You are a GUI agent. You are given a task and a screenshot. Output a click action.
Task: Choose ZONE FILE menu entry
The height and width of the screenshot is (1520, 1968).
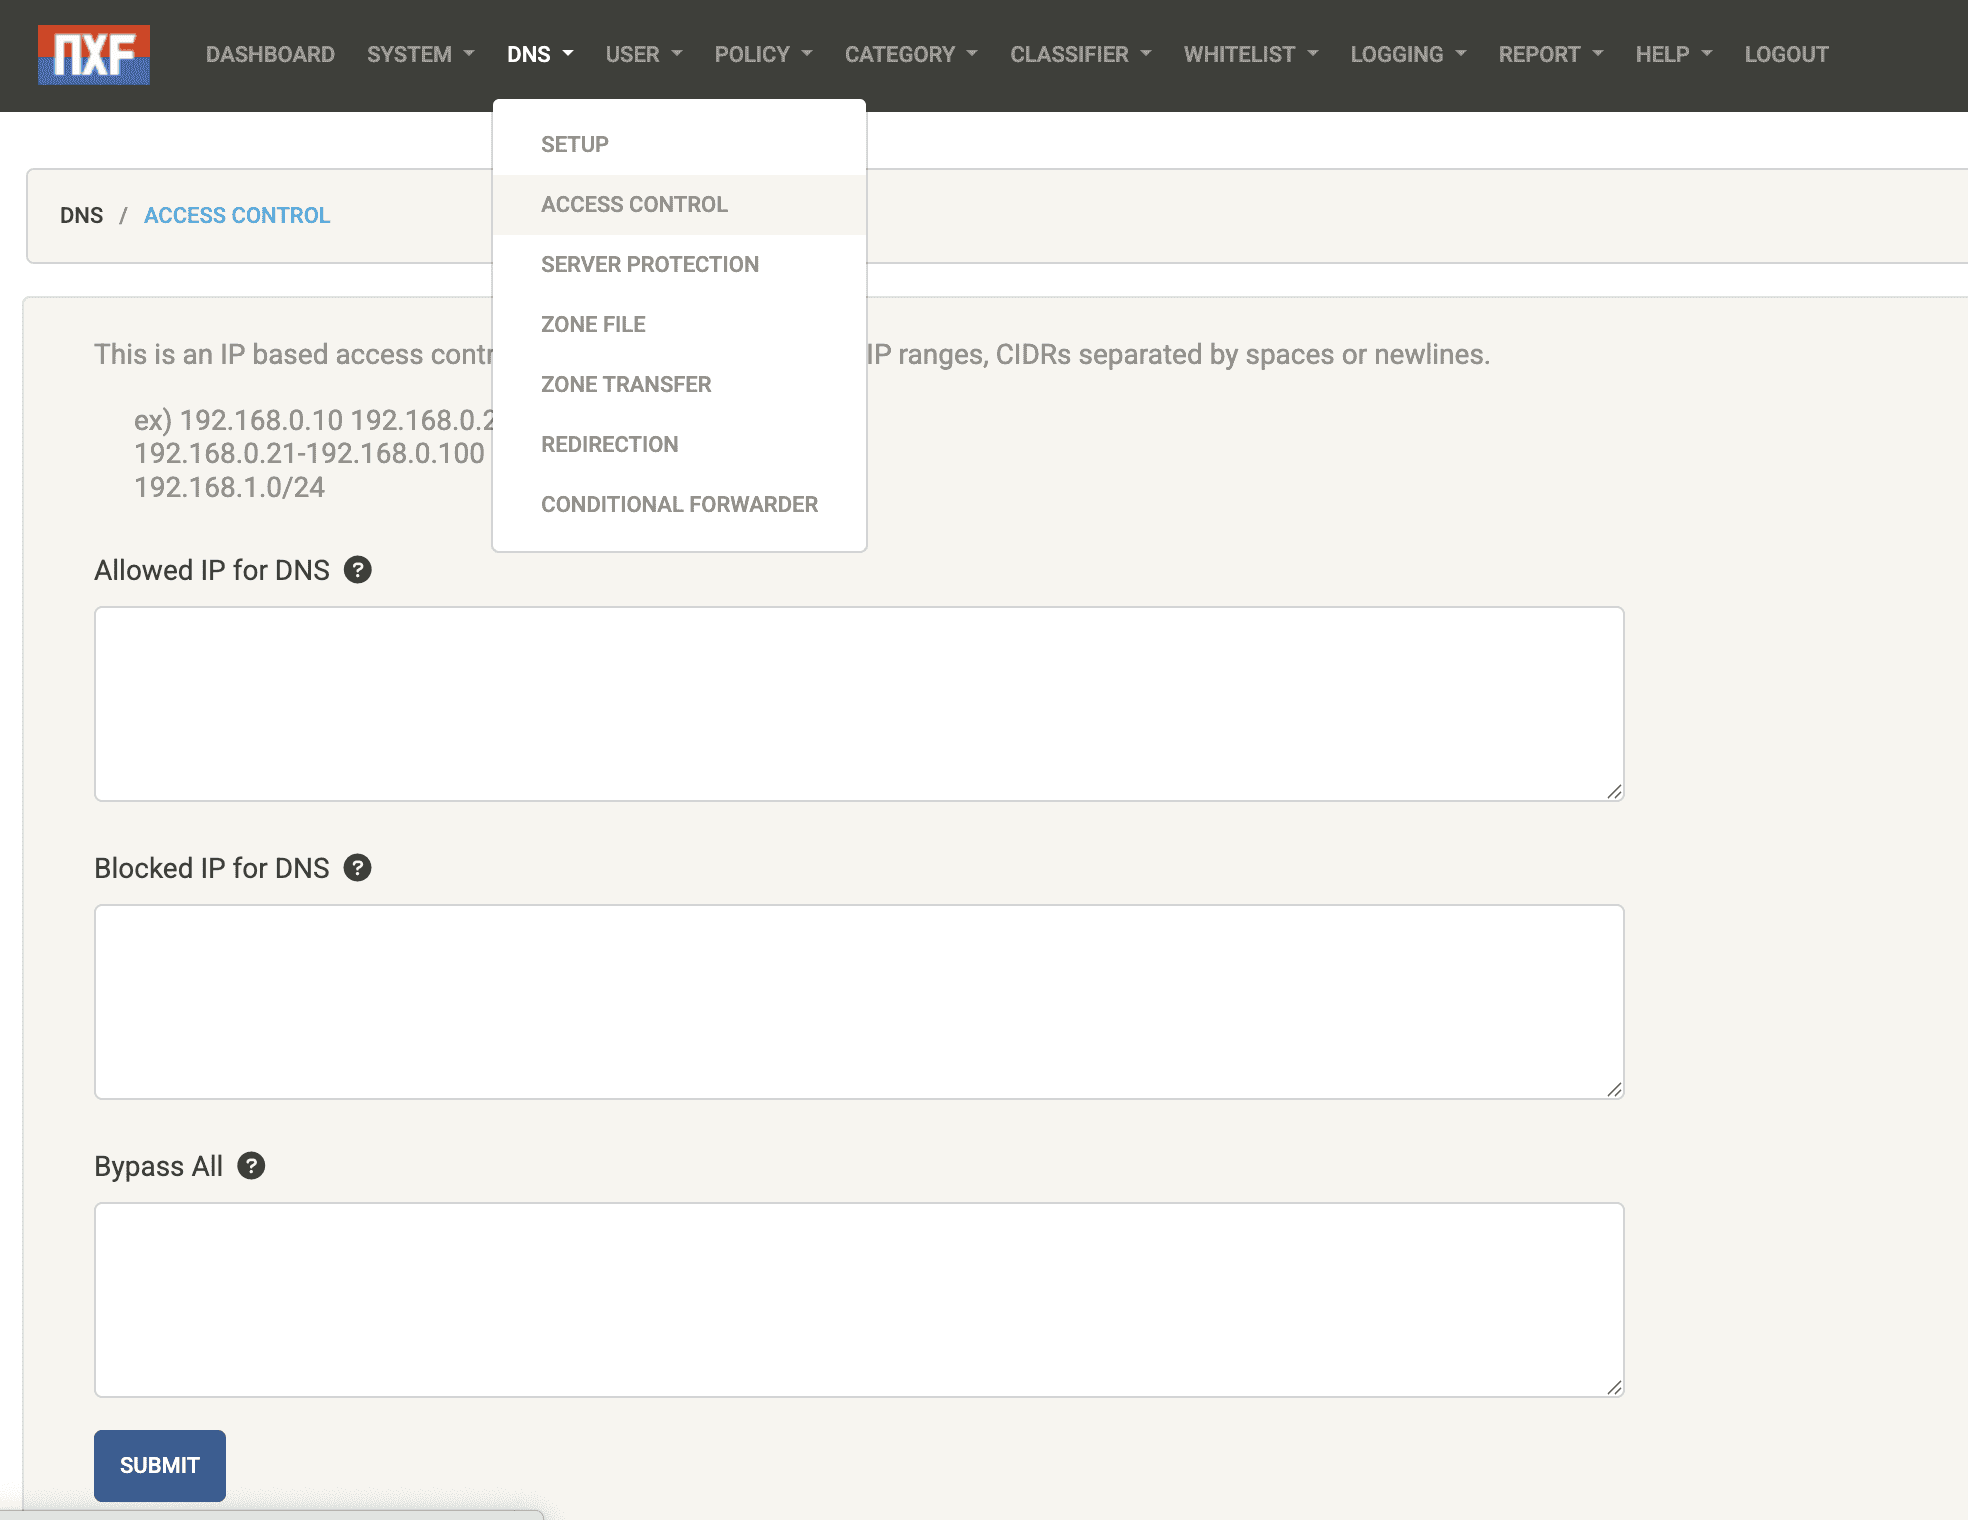593,325
